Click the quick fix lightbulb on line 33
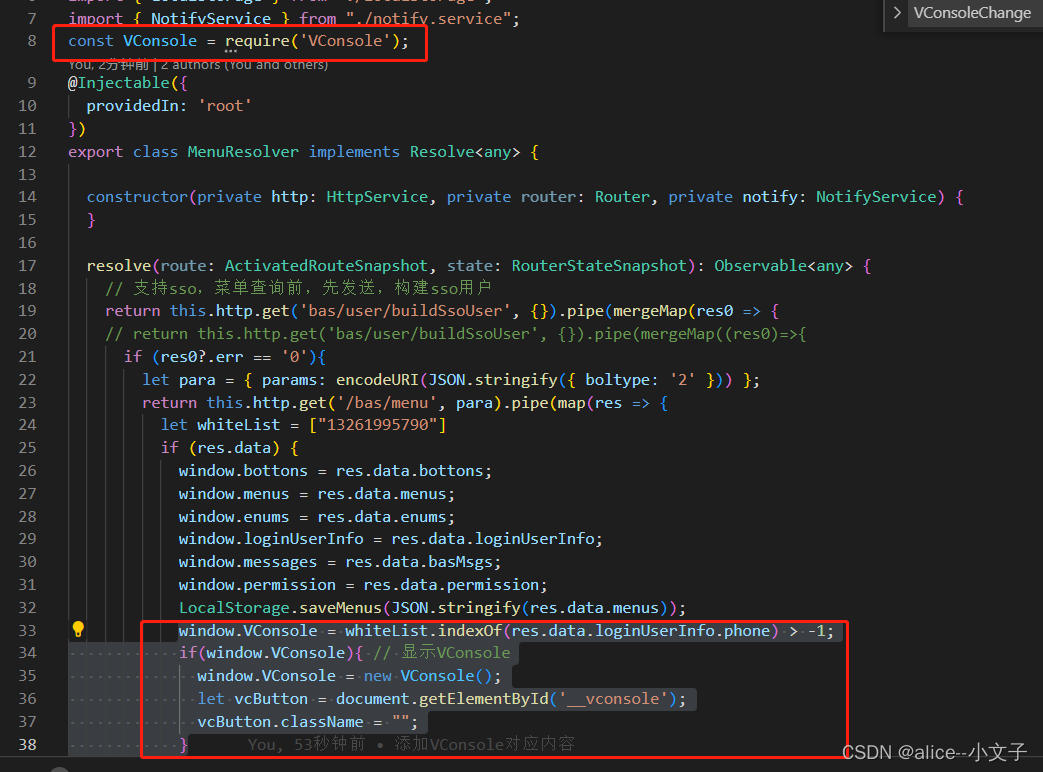 point(78,630)
